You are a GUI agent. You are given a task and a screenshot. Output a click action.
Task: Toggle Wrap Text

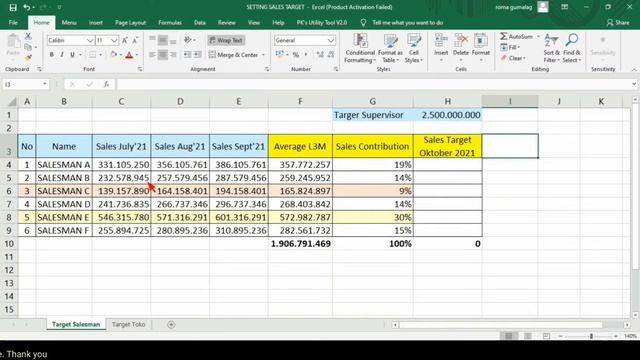[x=227, y=40]
